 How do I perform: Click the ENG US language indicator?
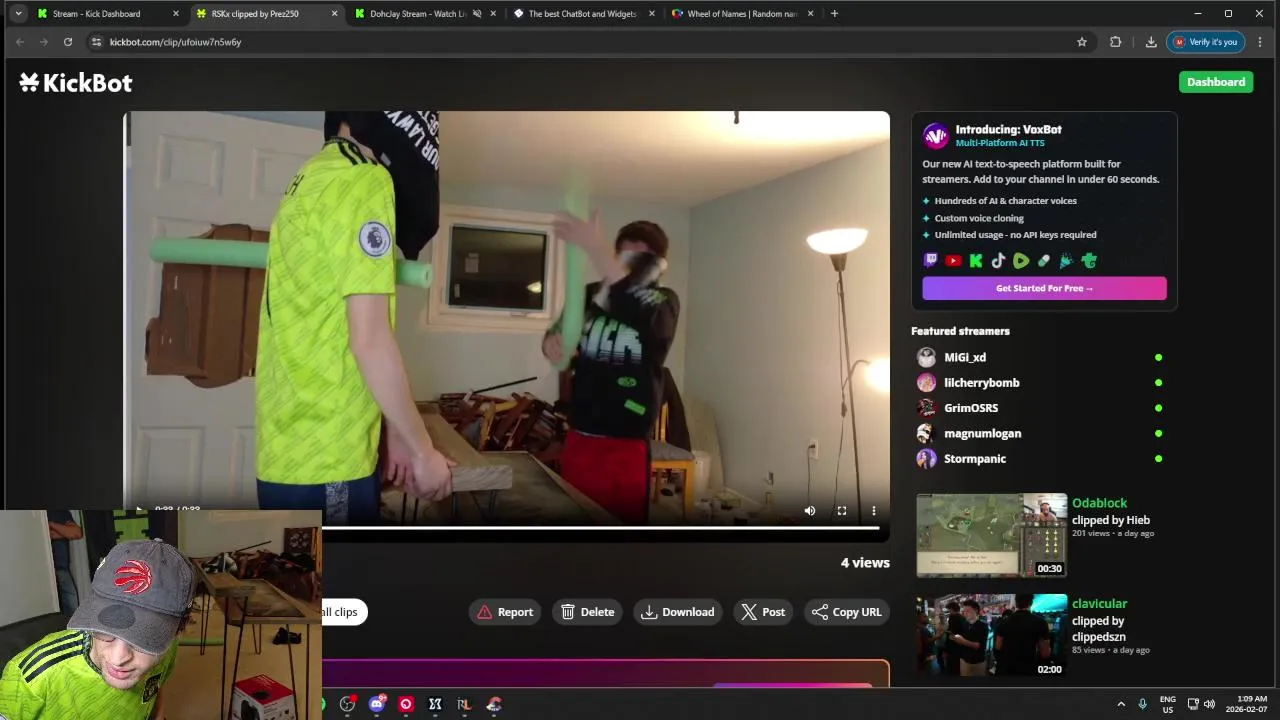tap(1168, 704)
